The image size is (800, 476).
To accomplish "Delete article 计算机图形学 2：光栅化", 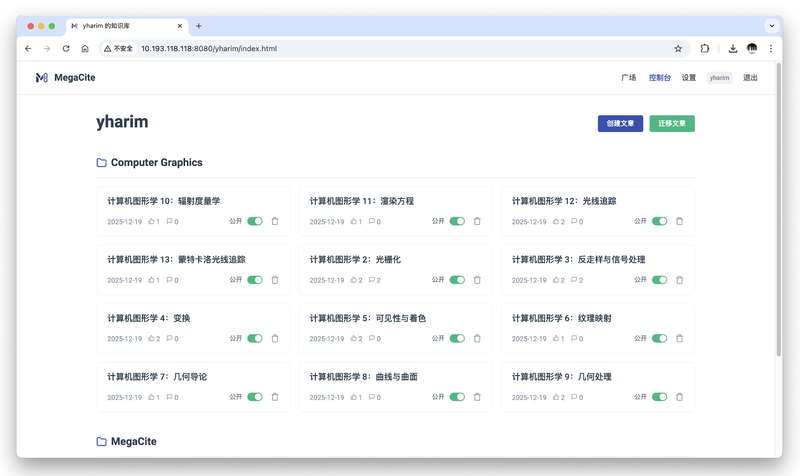I will click(477, 280).
